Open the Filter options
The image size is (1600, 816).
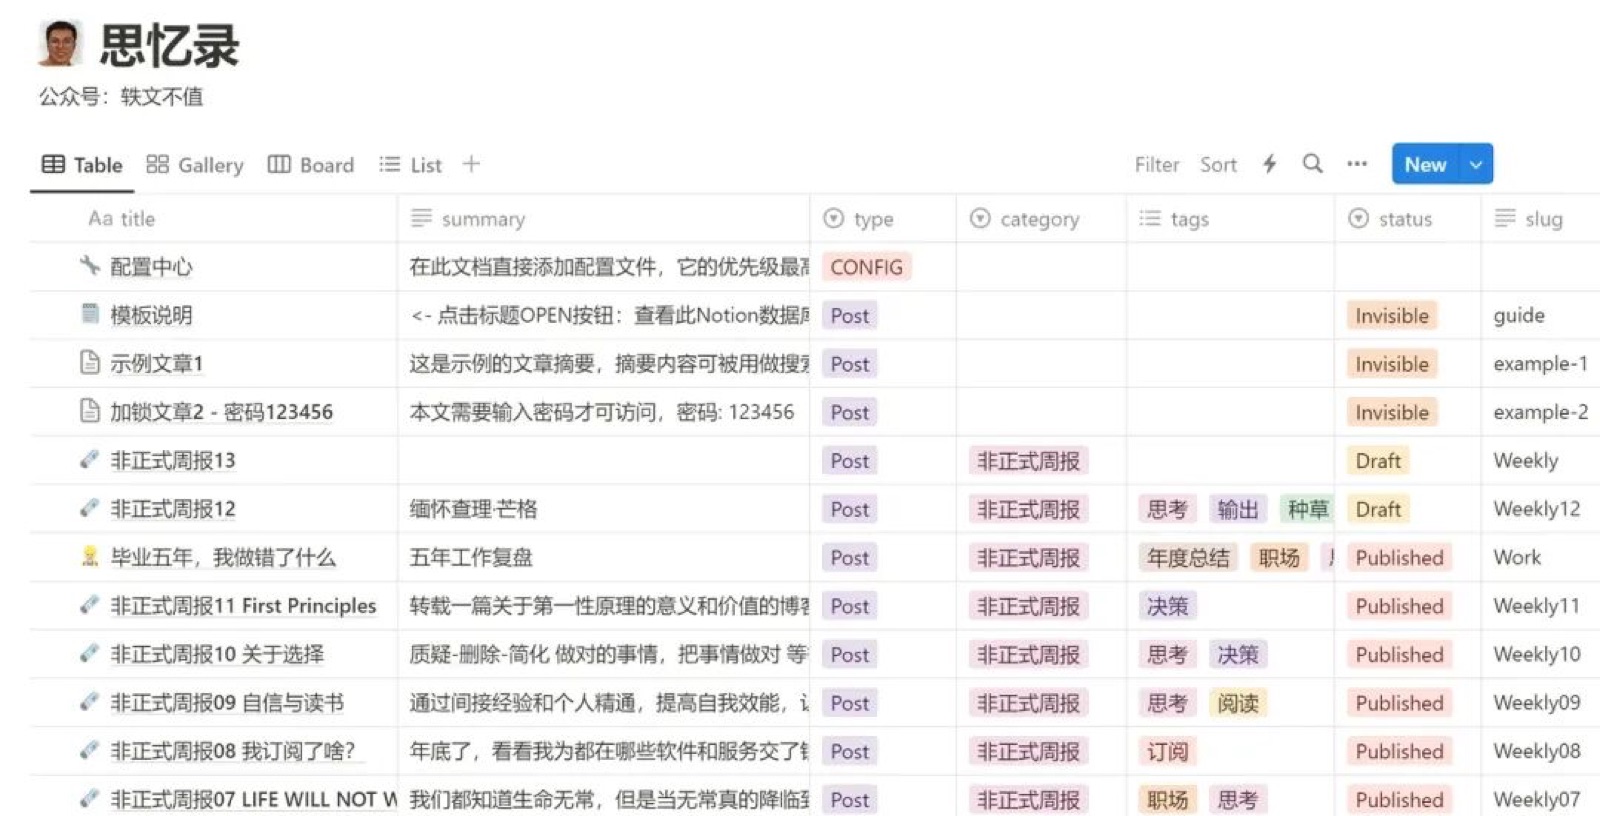[1157, 165]
